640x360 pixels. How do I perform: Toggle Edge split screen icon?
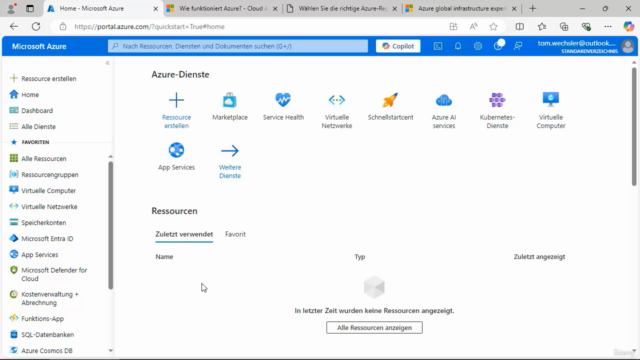pos(520,27)
